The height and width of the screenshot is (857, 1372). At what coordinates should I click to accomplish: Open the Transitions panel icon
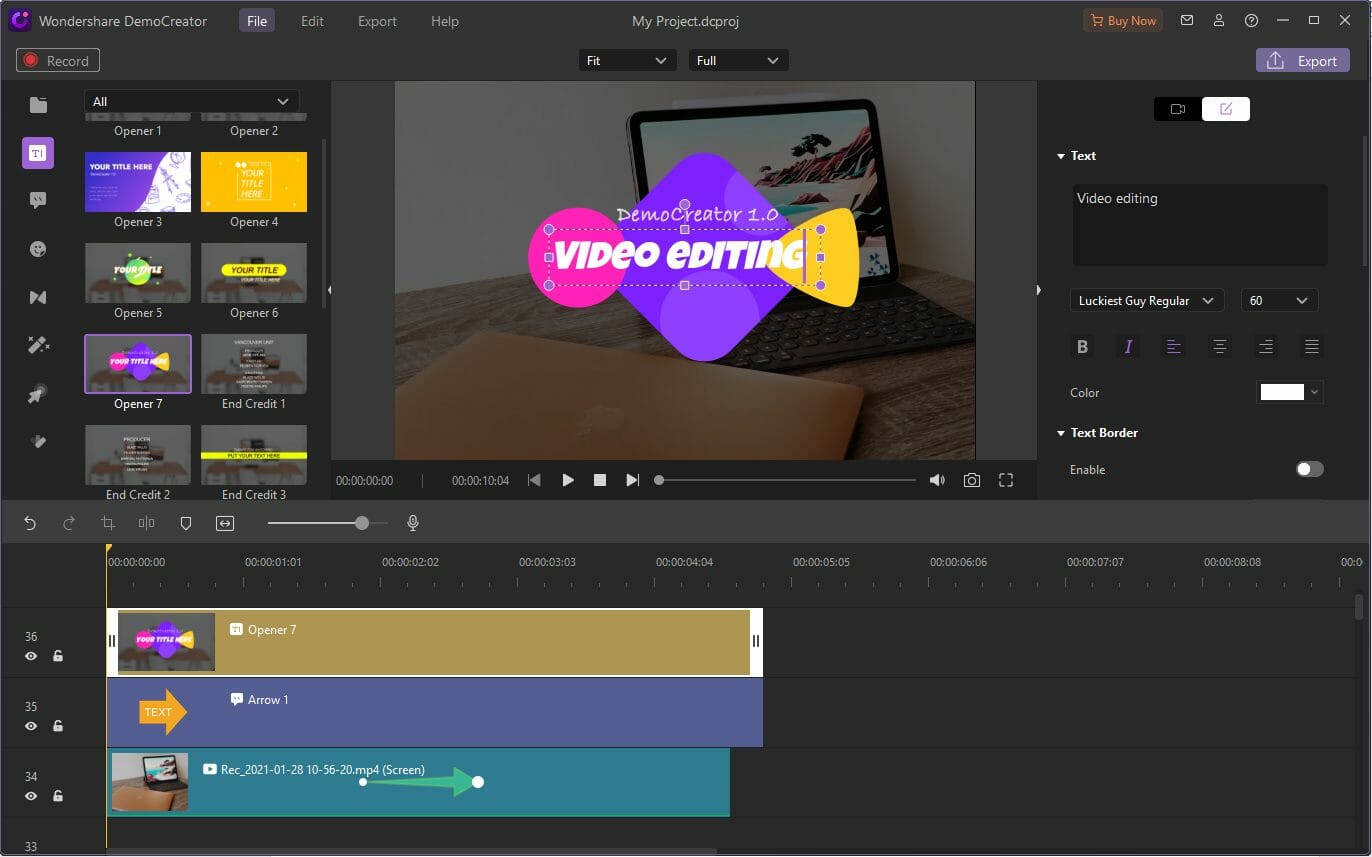coord(38,297)
